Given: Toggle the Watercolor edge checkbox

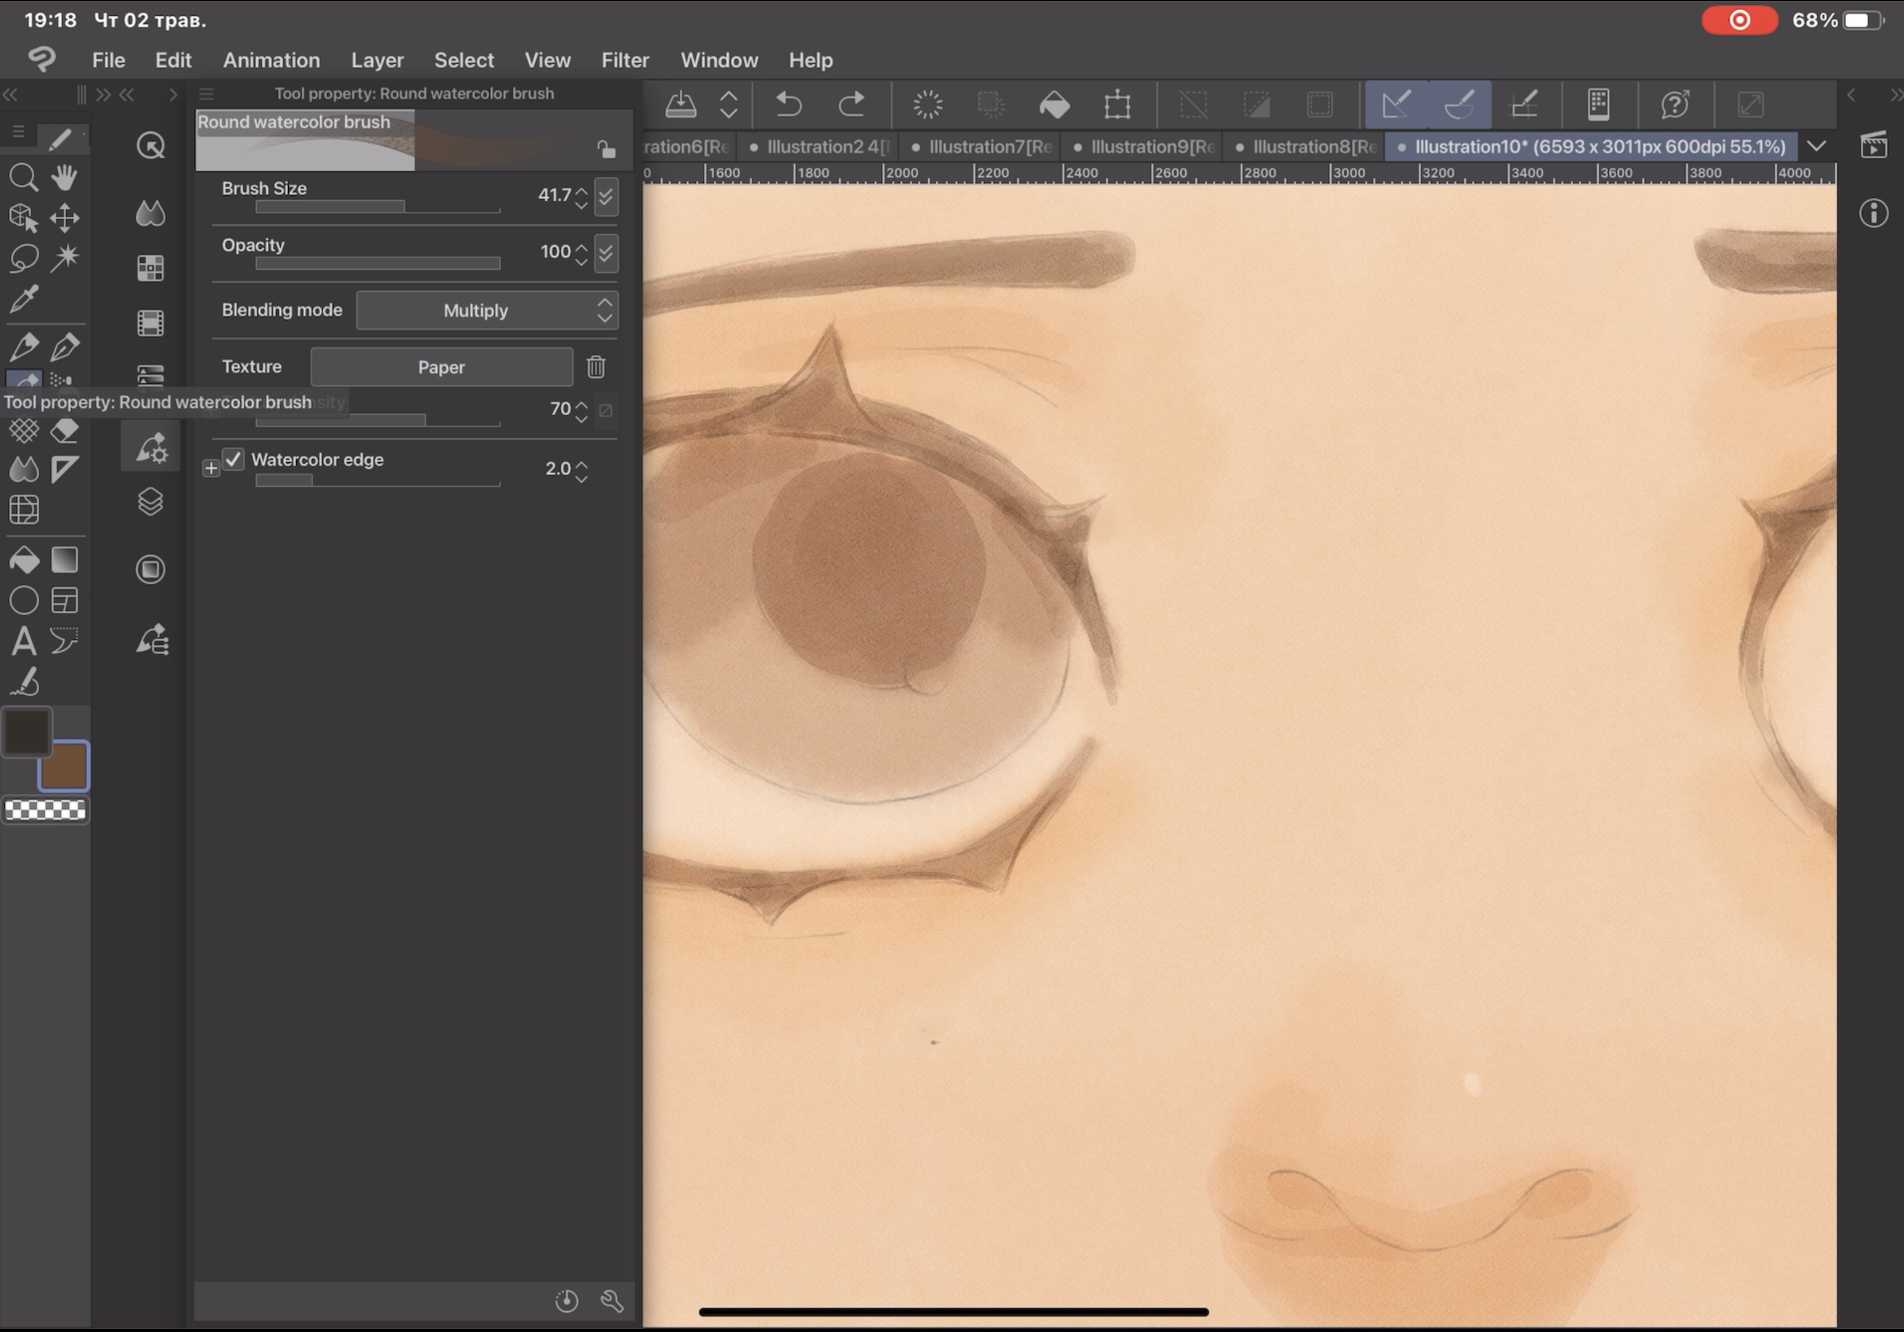Looking at the screenshot, I should tap(233, 459).
